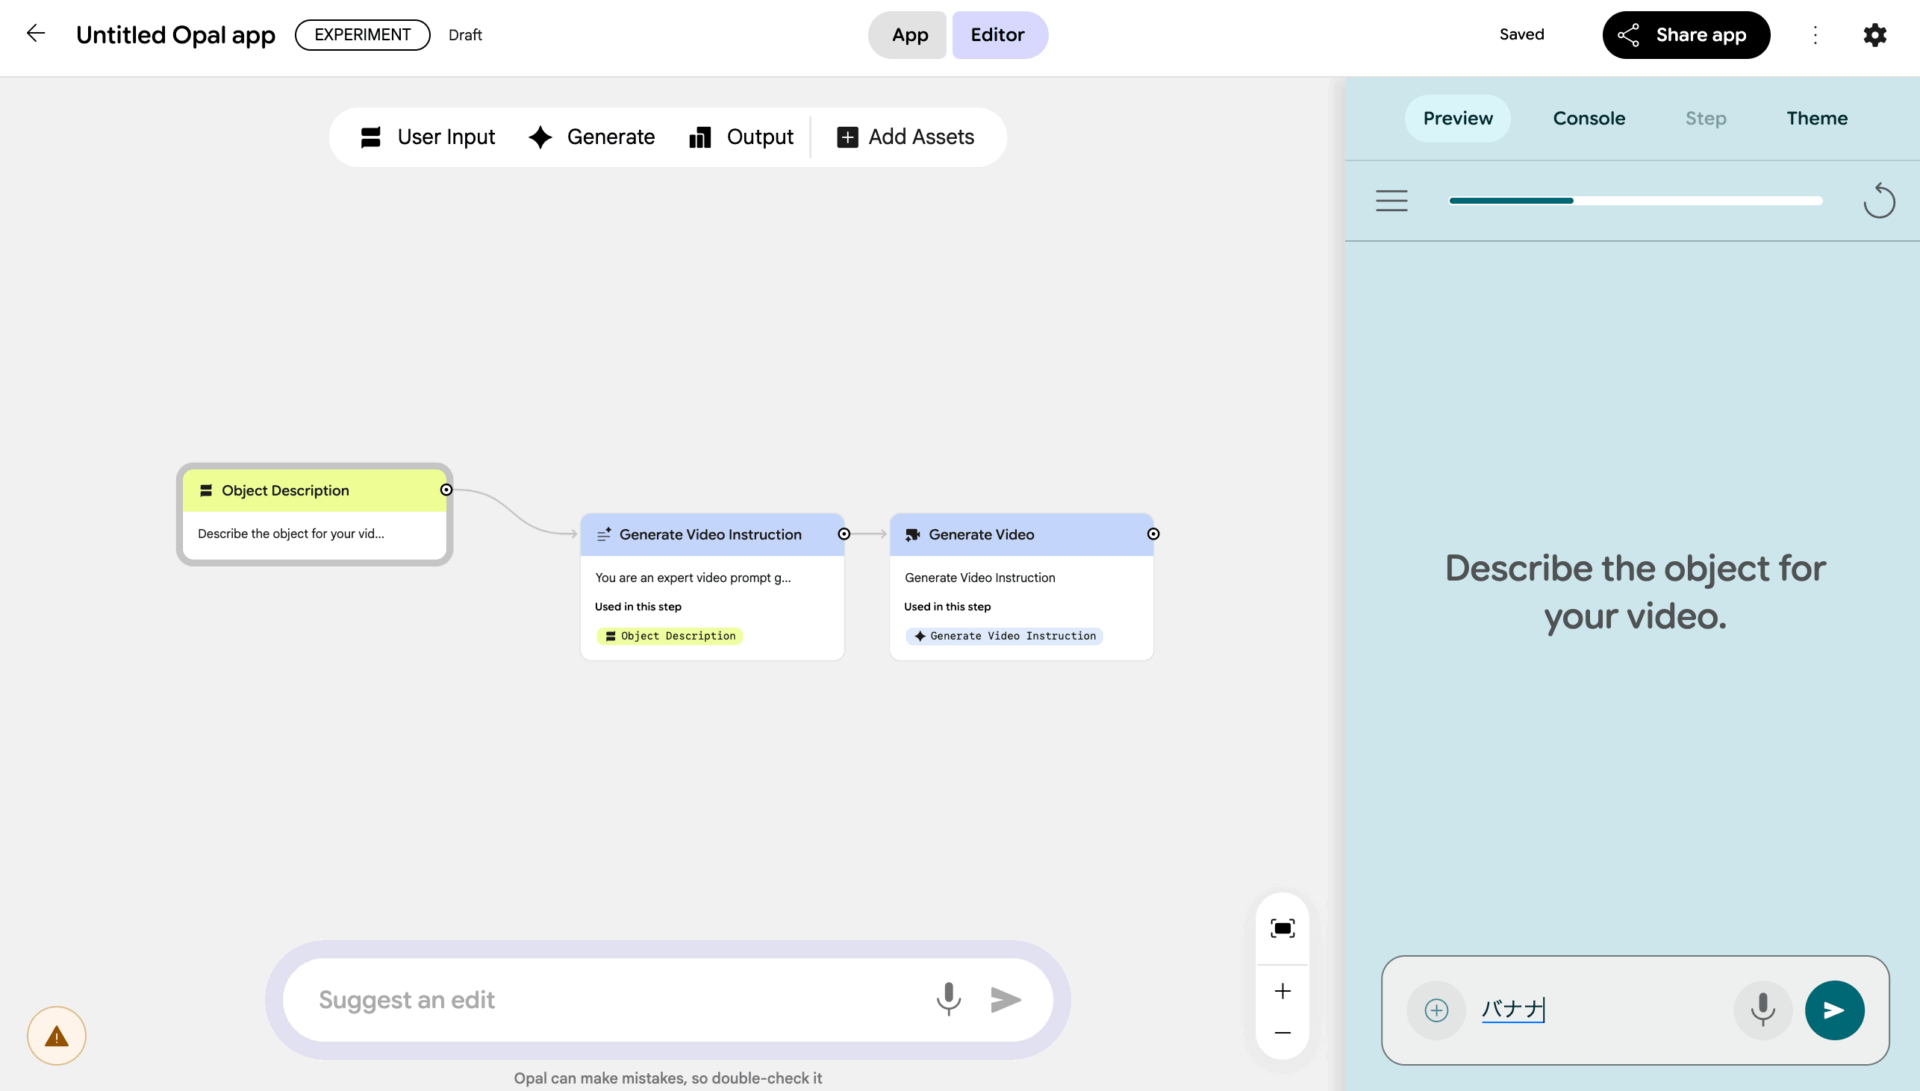
Task: Click the back arrow icon
Action: (36, 34)
